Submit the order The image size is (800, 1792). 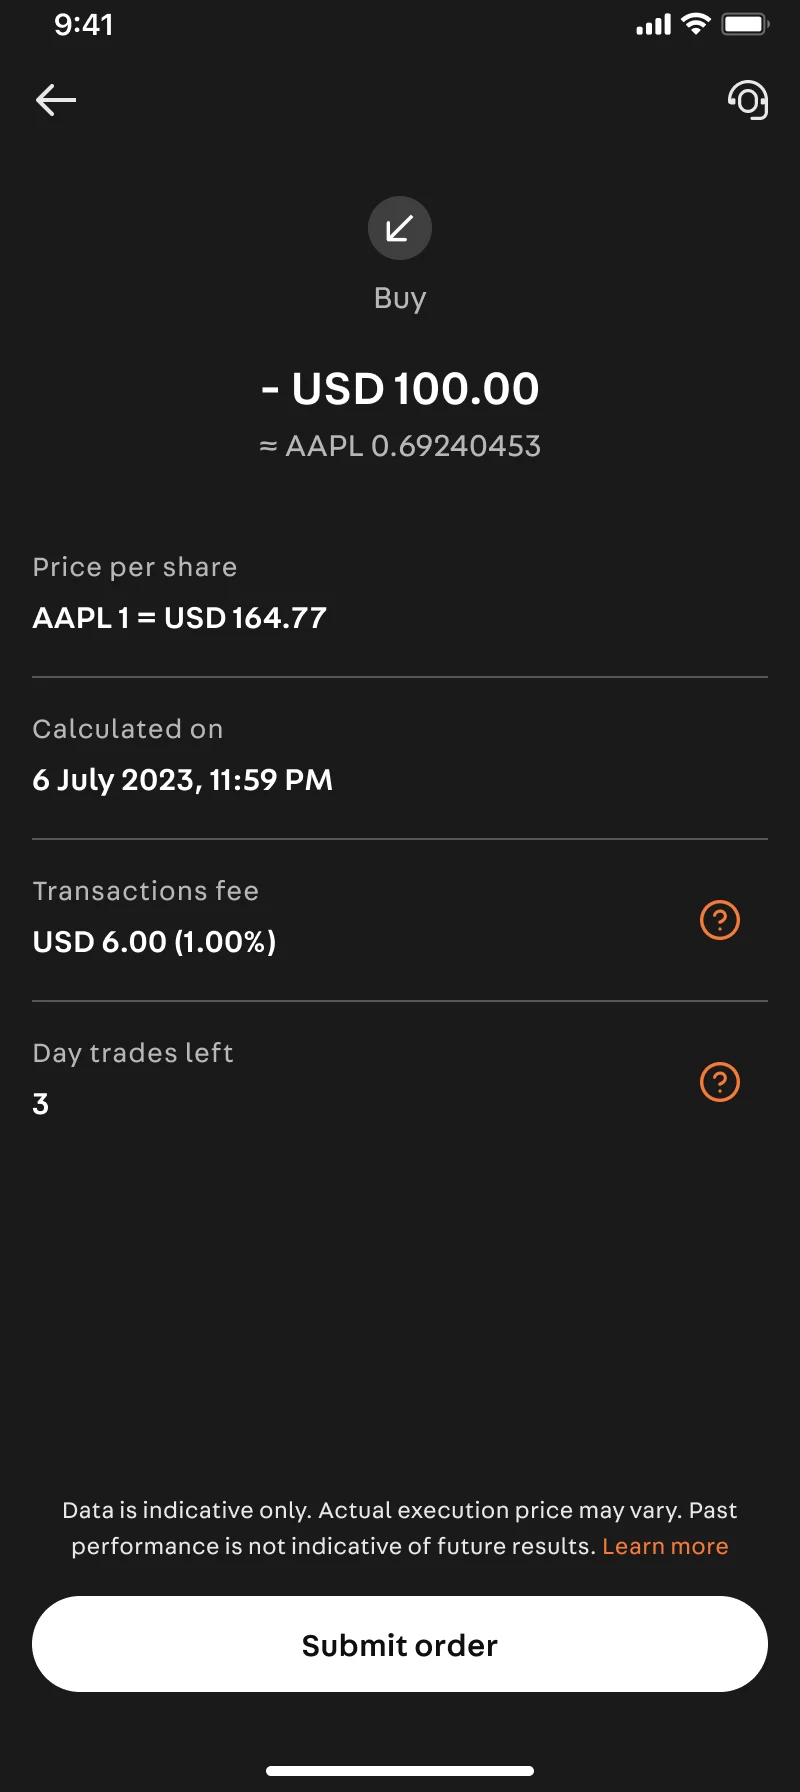(400, 1644)
